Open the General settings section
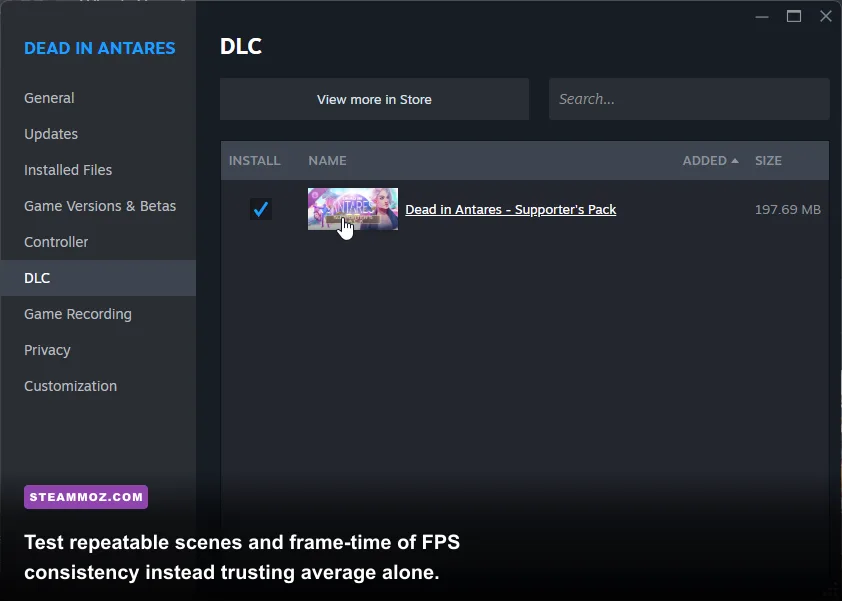Viewport: 842px width, 601px height. click(x=49, y=98)
